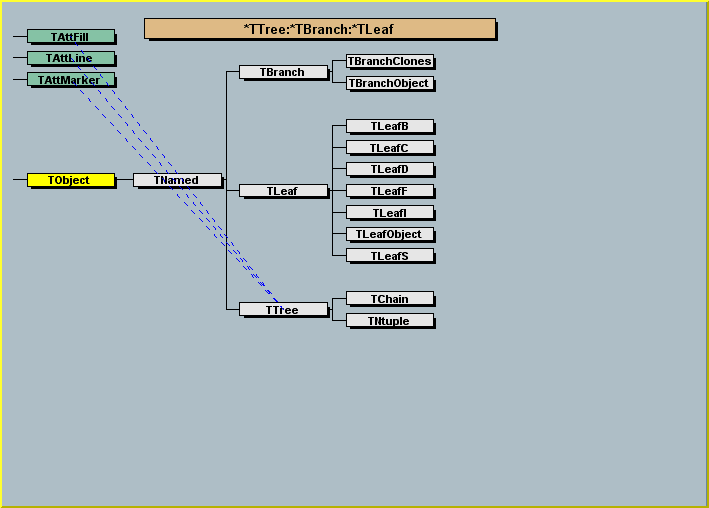The width and height of the screenshot is (709, 508).
Task: Click the TLeafD class box
Action: point(390,169)
